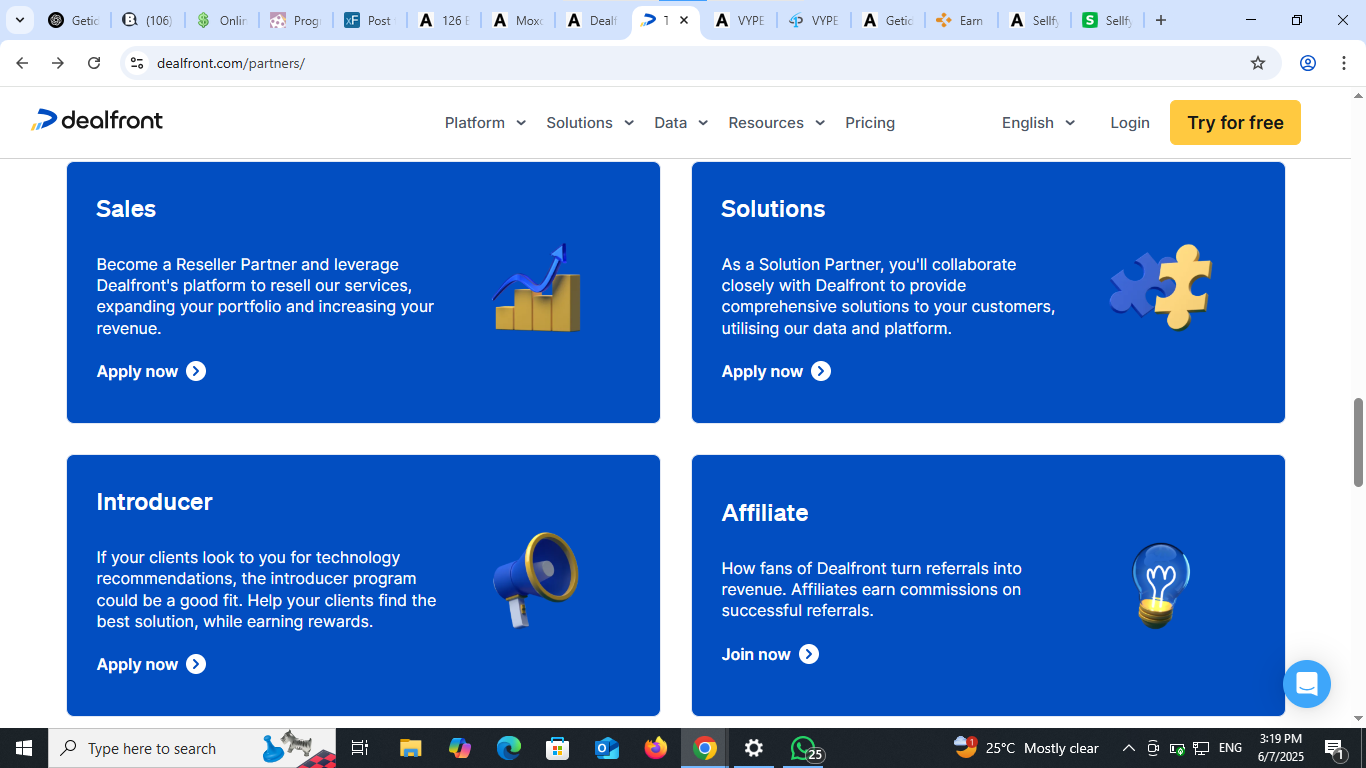Viewport: 1366px width, 768px height.
Task: Open the Pricing page
Action: coord(870,123)
